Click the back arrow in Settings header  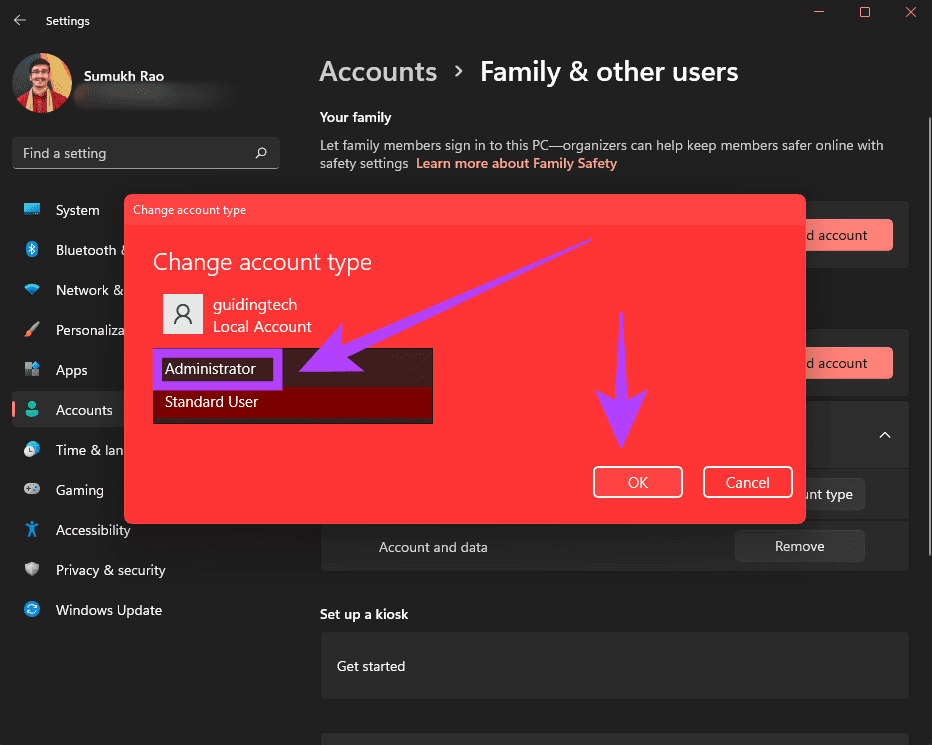20,20
